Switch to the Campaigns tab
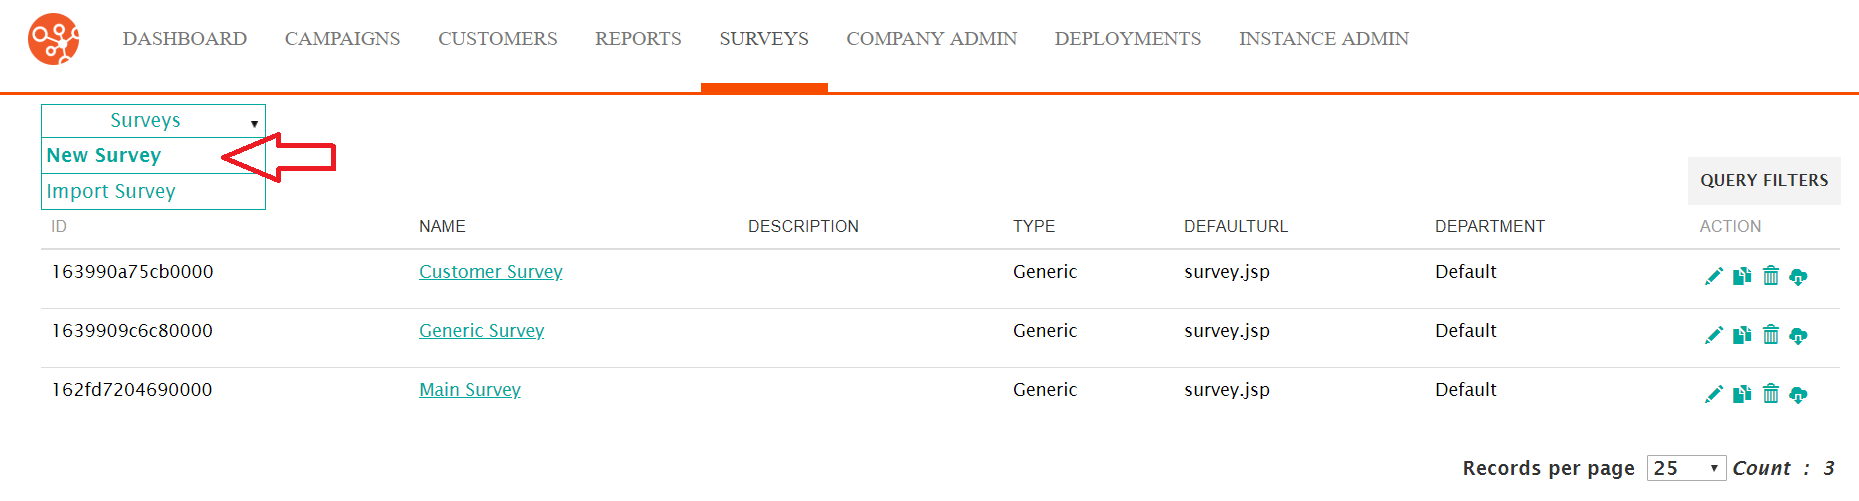The height and width of the screenshot is (501, 1859). tap(342, 39)
